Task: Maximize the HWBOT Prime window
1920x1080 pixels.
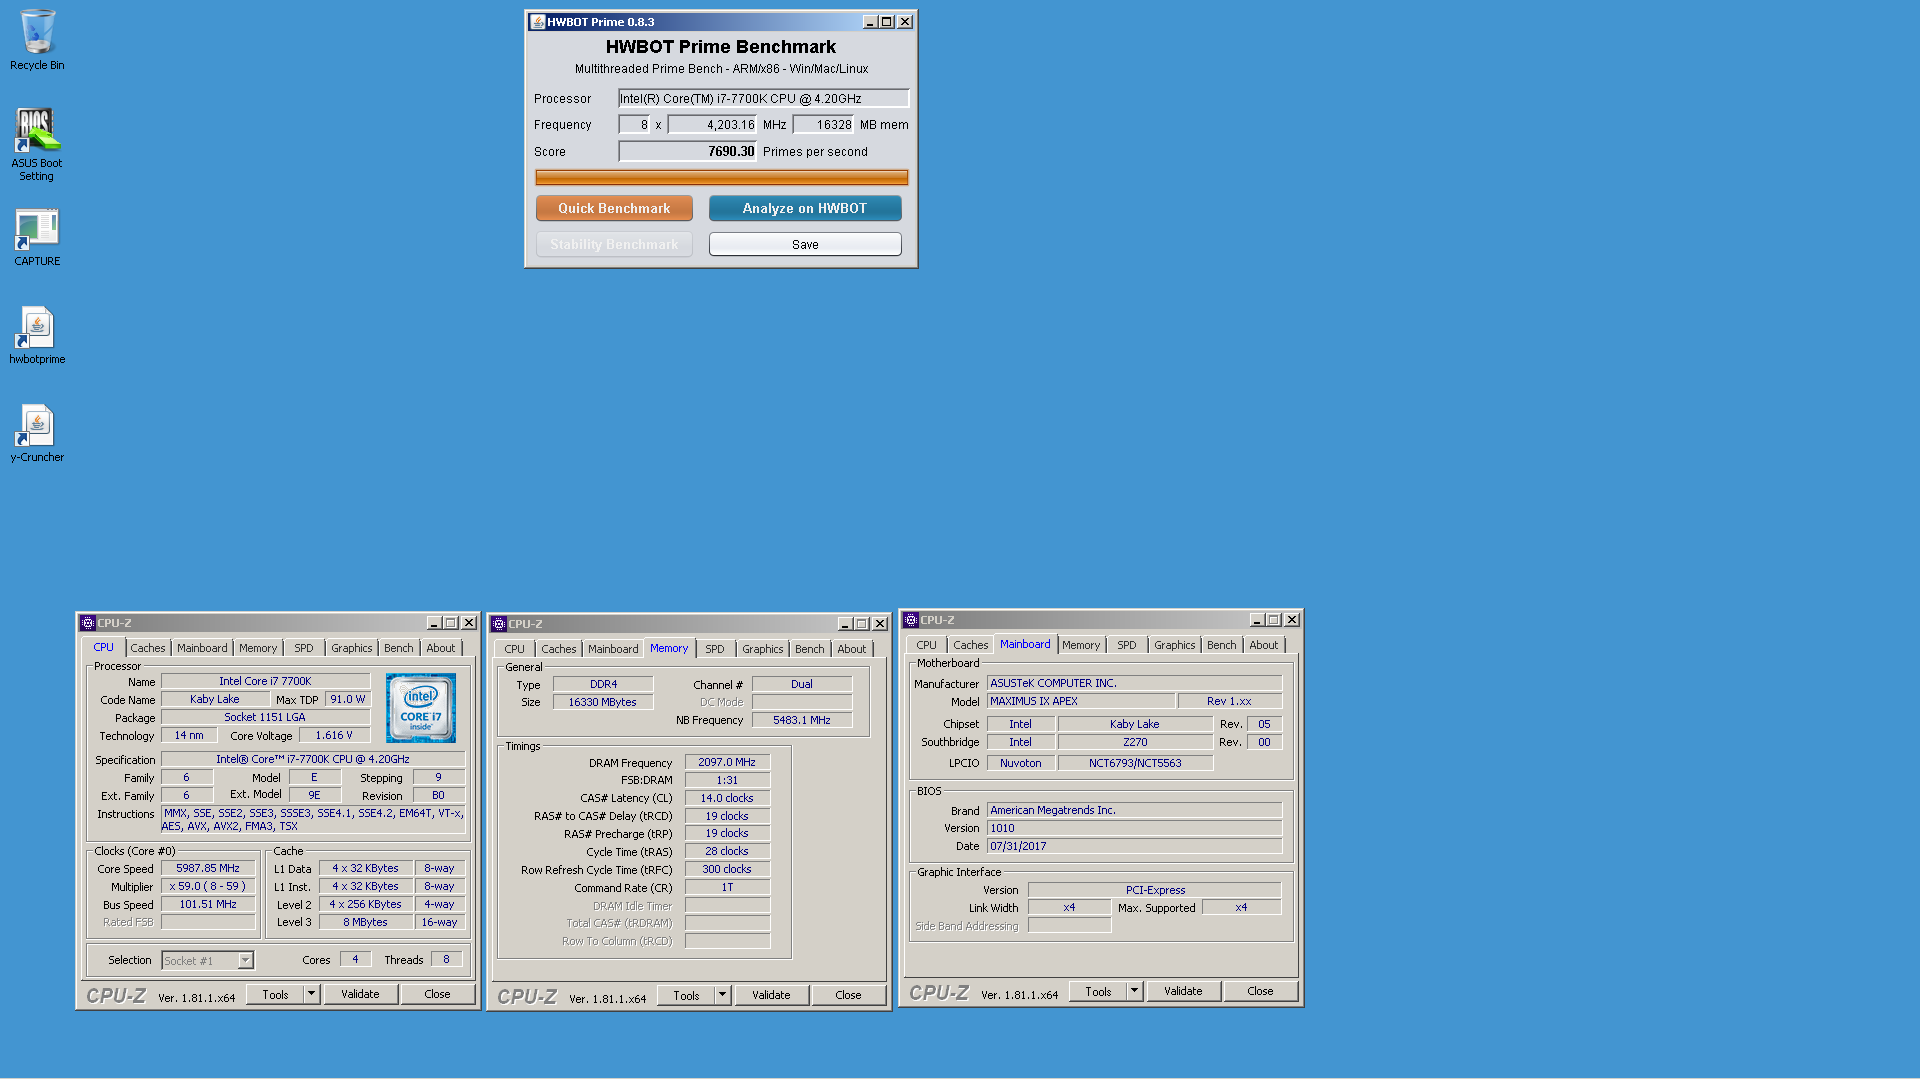Action: [x=886, y=22]
